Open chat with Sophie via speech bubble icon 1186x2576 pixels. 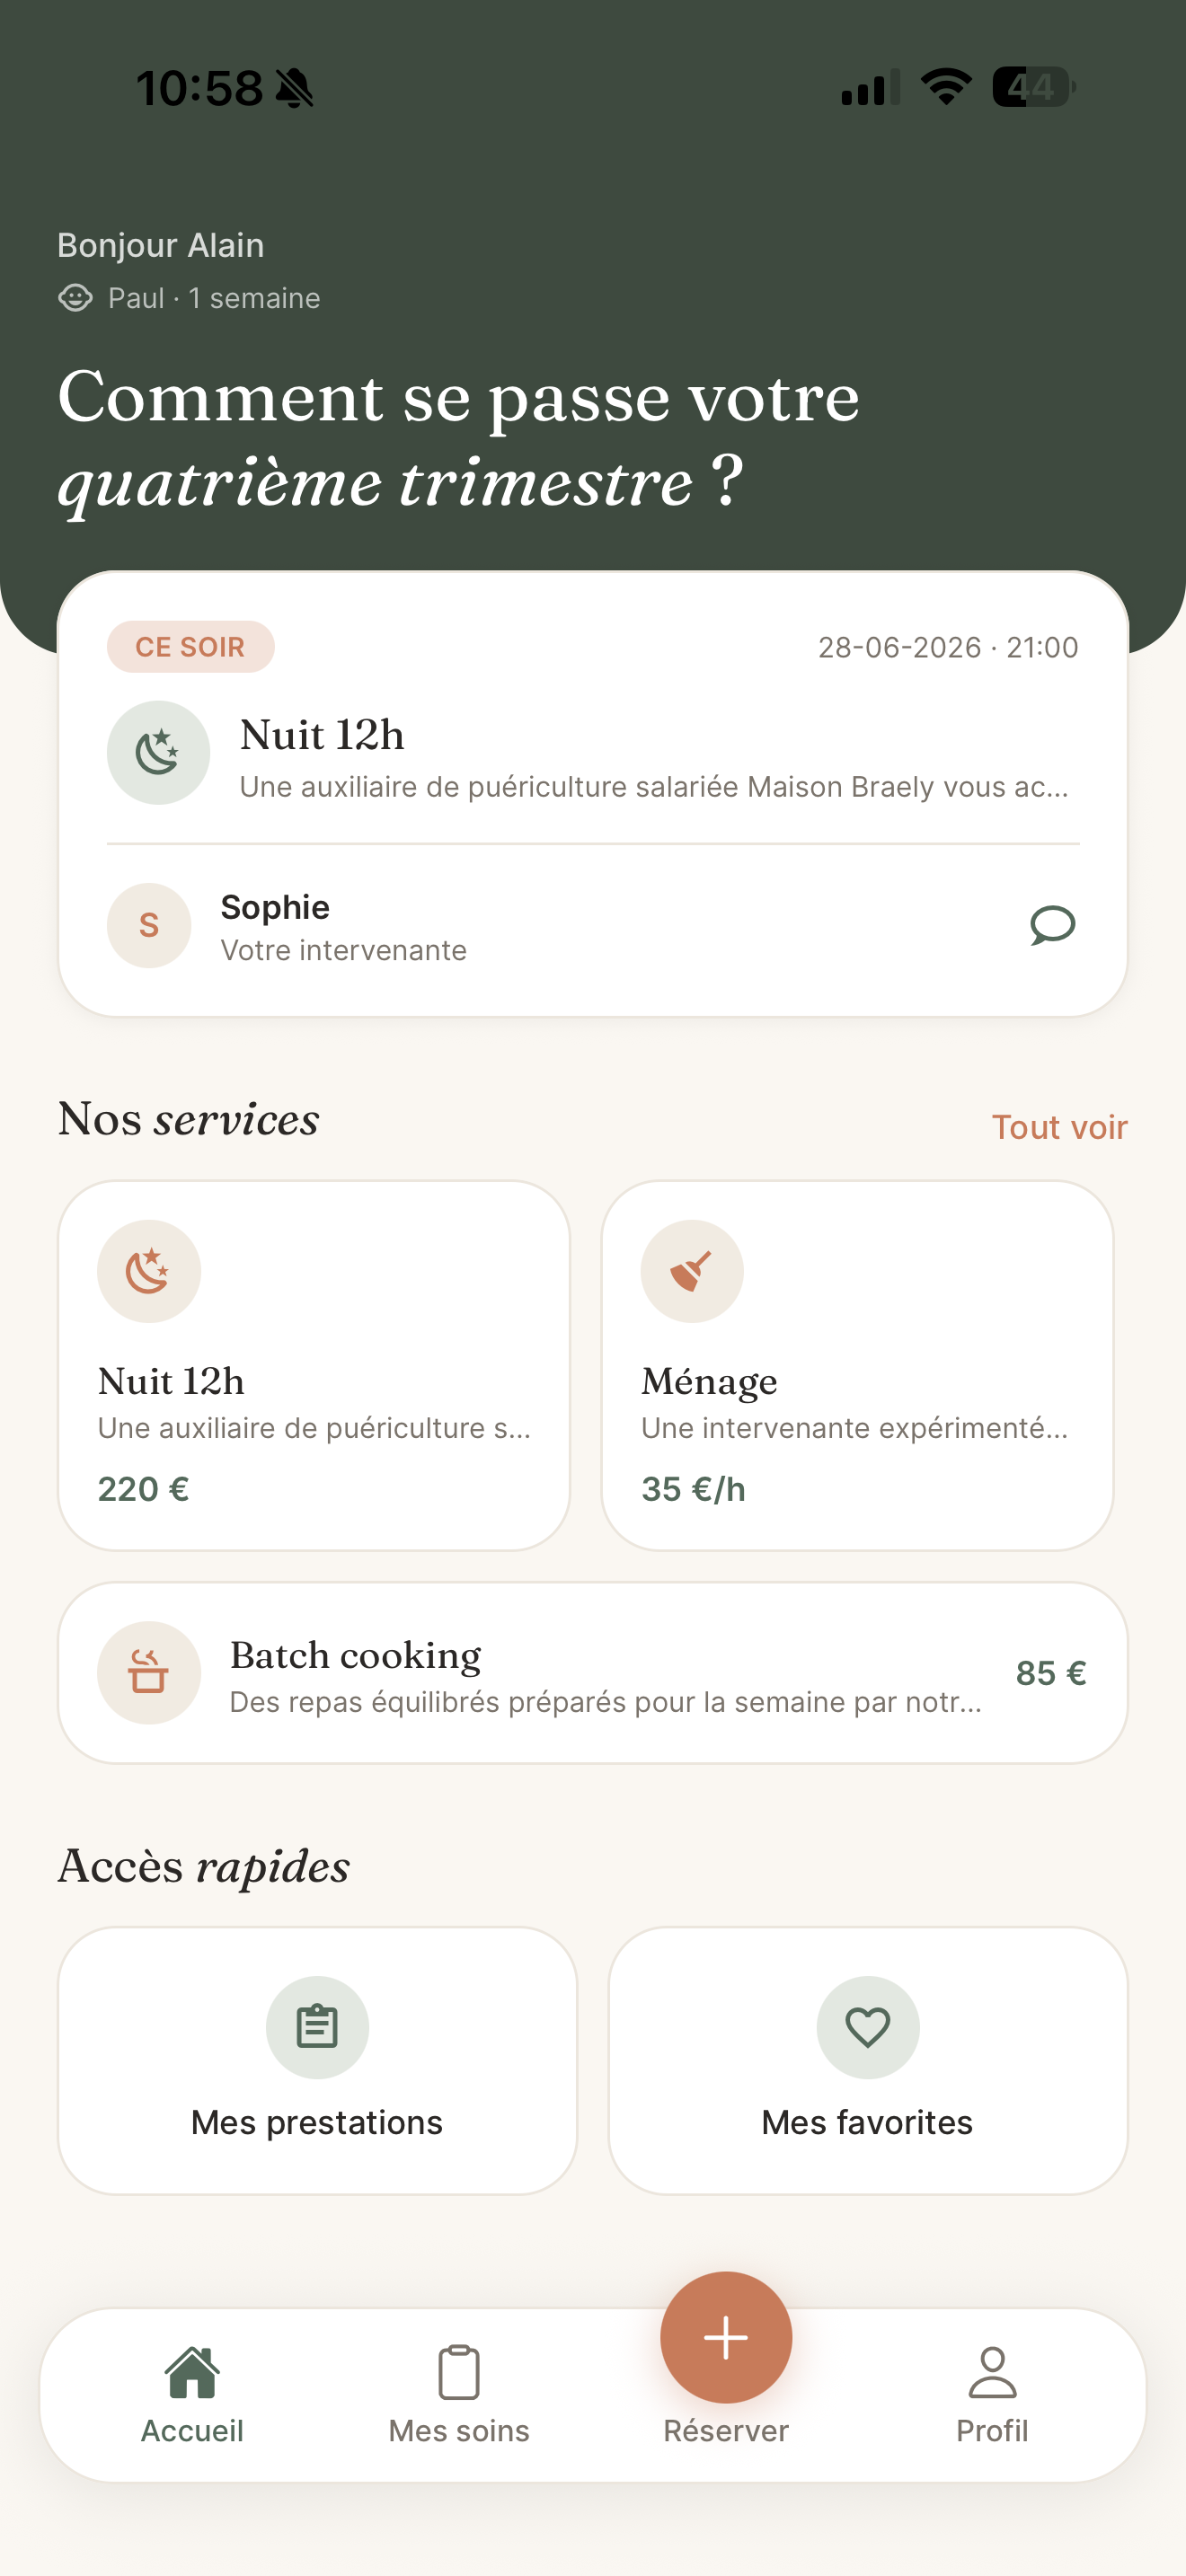[x=1052, y=925]
